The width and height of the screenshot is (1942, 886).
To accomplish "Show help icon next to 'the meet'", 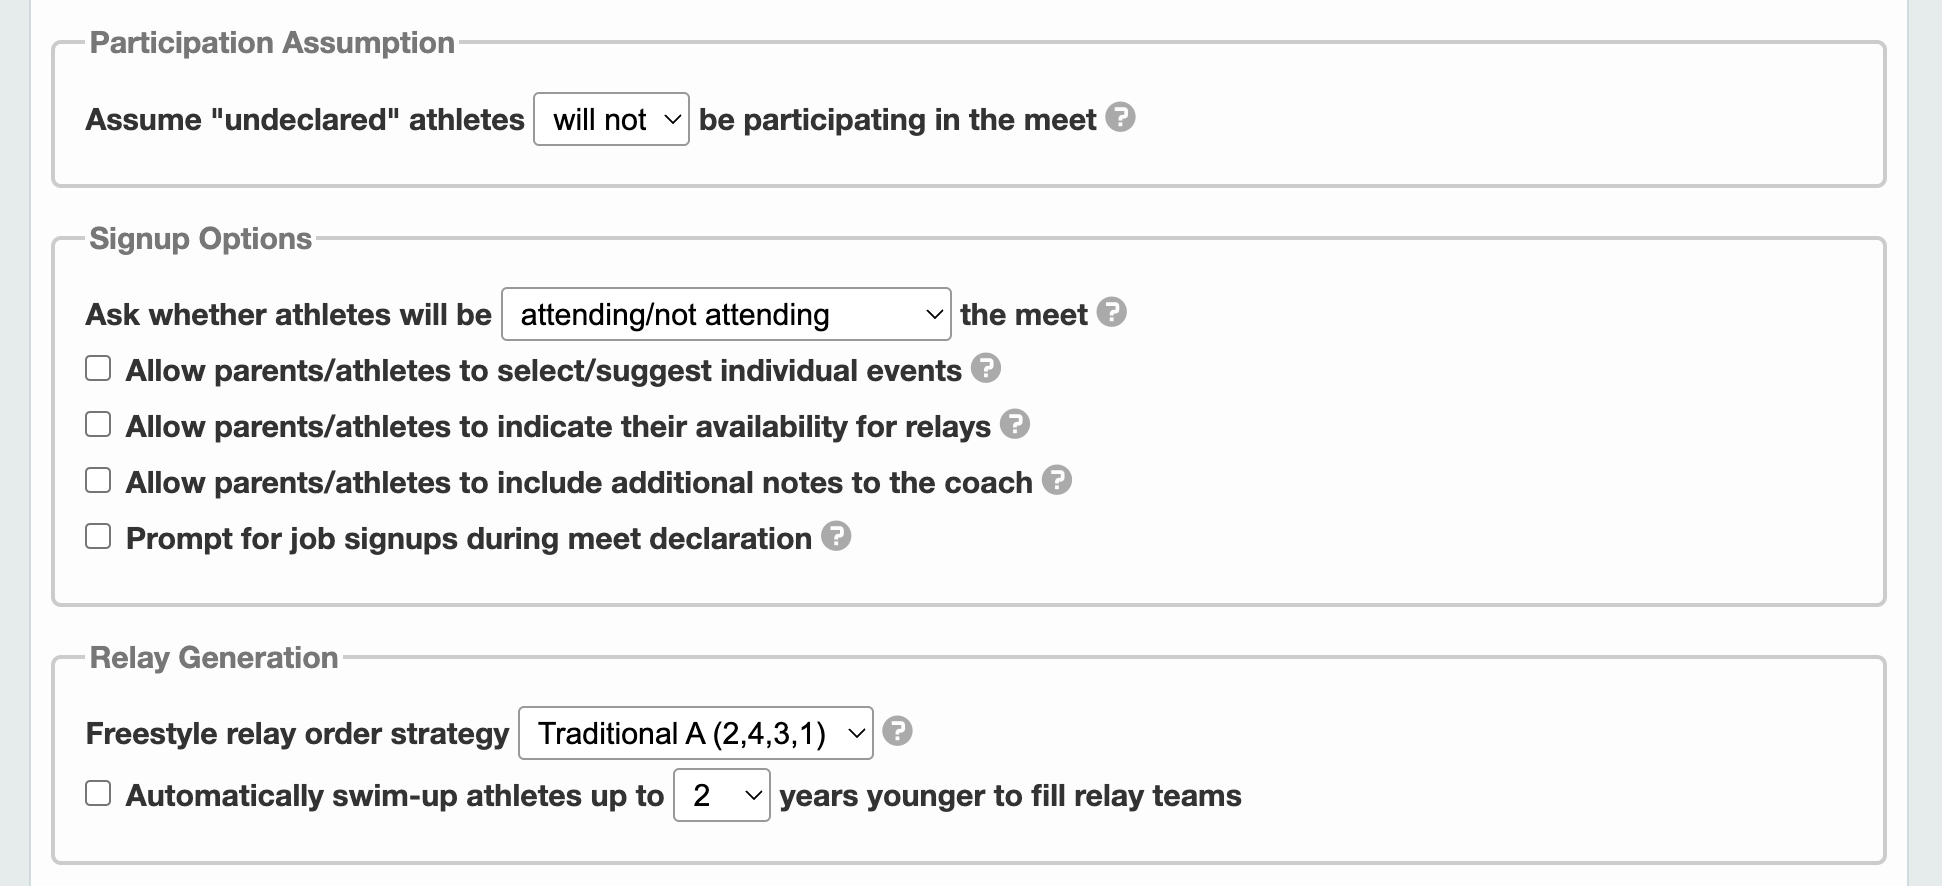I will (1111, 313).
